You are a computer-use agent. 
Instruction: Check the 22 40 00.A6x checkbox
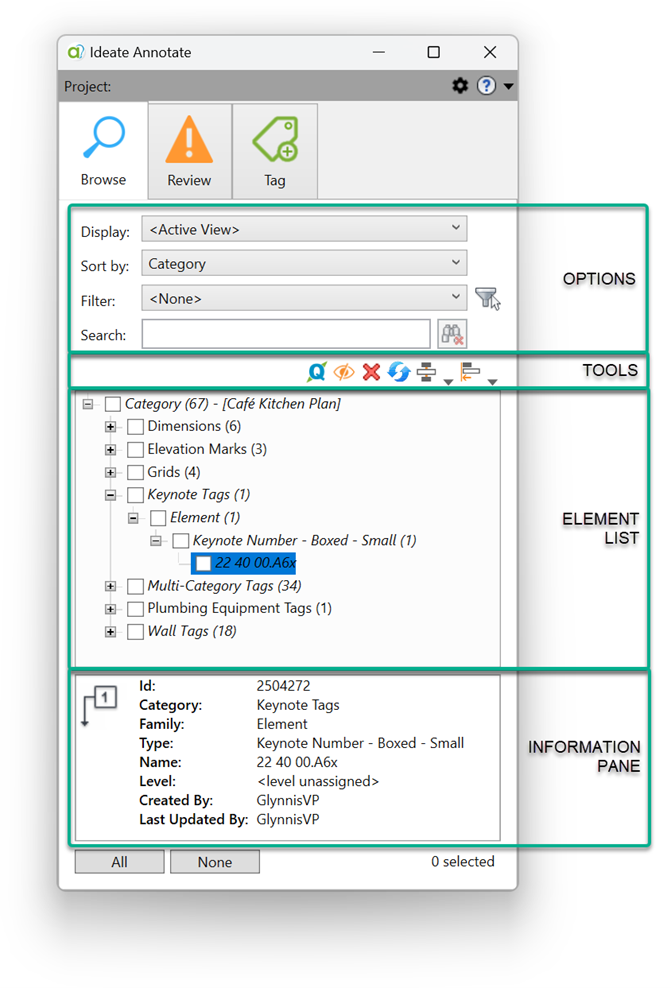pos(204,563)
